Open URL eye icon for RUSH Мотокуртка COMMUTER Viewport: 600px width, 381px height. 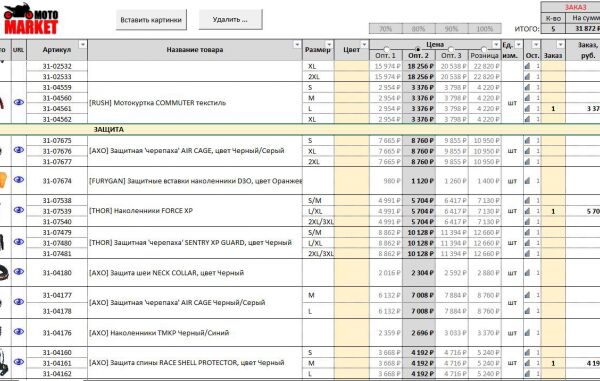(x=19, y=103)
